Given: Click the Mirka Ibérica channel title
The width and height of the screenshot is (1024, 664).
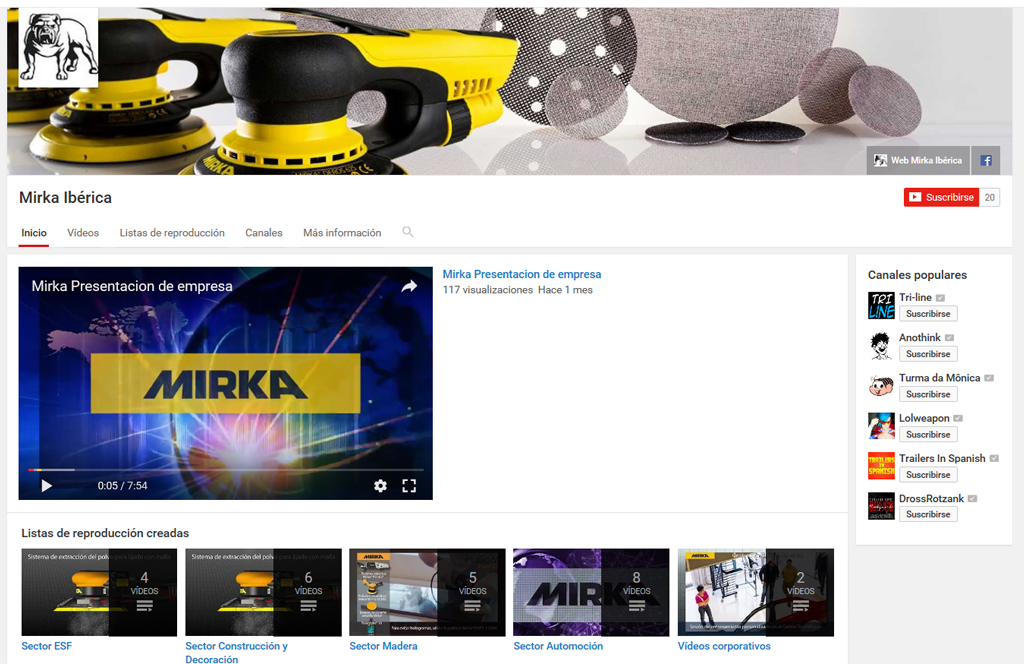Looking at the screenshot, I should [65, 197].
